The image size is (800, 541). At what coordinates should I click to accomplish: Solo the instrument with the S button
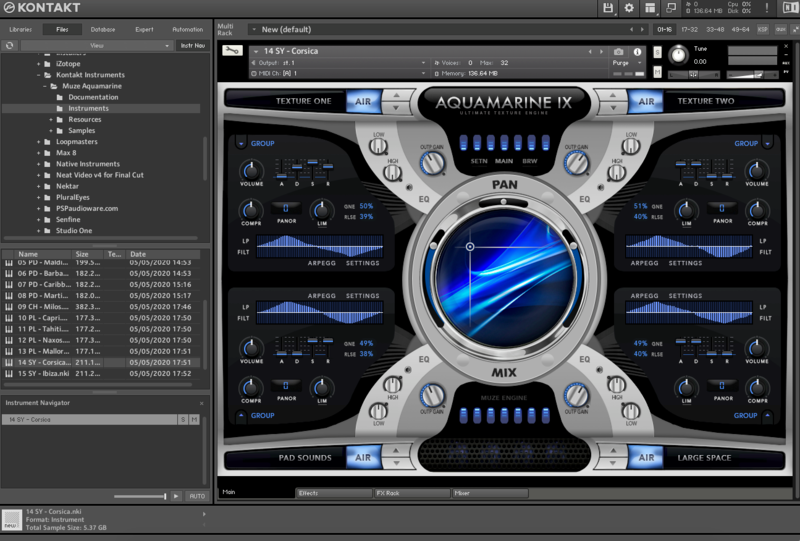657,50
